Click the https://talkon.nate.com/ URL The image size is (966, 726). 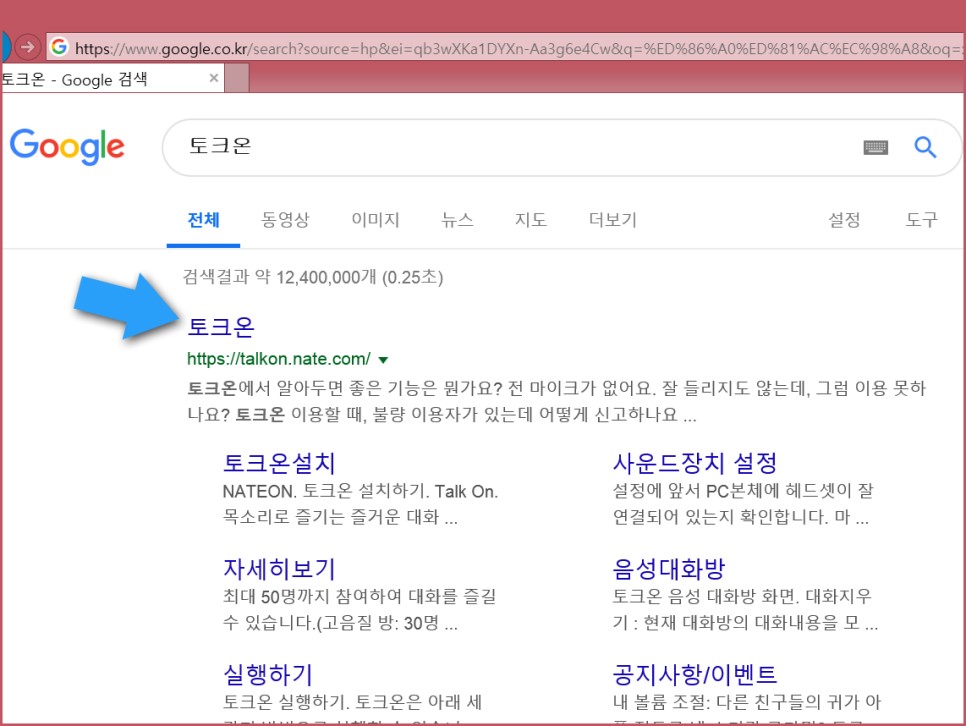(278, 359)
